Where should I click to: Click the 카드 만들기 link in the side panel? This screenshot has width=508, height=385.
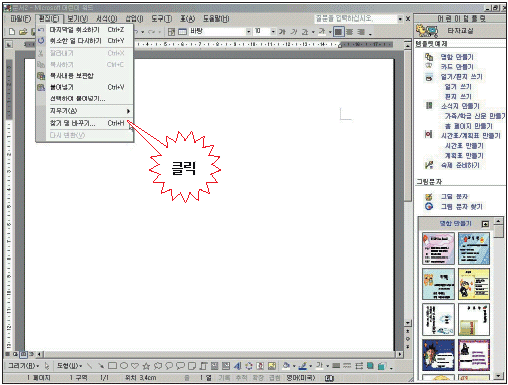coord(457,67)
